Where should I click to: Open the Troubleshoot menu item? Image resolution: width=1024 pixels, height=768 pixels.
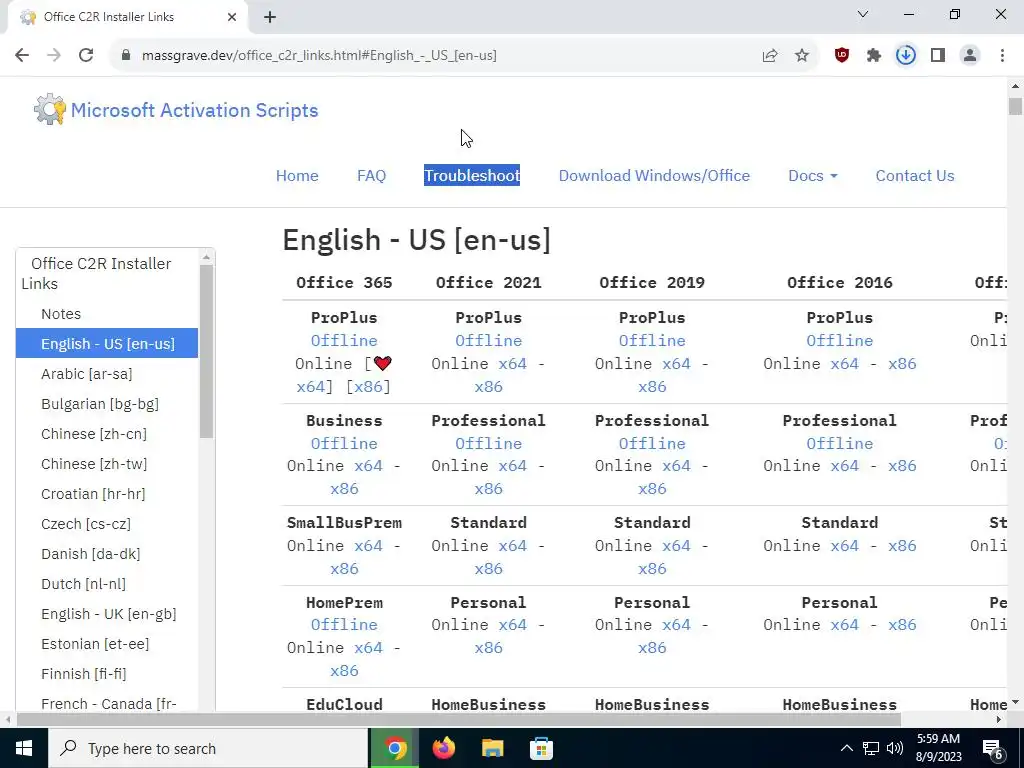click(472, 176)
